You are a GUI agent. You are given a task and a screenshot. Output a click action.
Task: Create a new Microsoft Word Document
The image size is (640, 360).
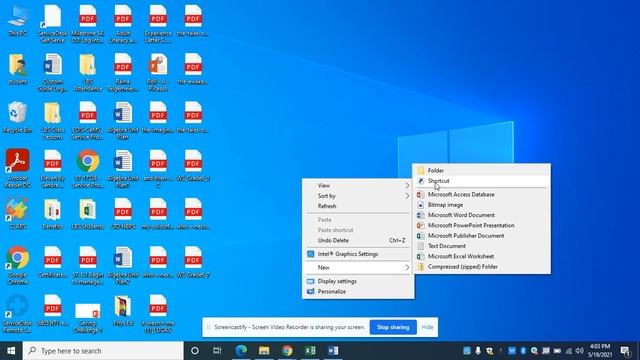tap(481, 215)
